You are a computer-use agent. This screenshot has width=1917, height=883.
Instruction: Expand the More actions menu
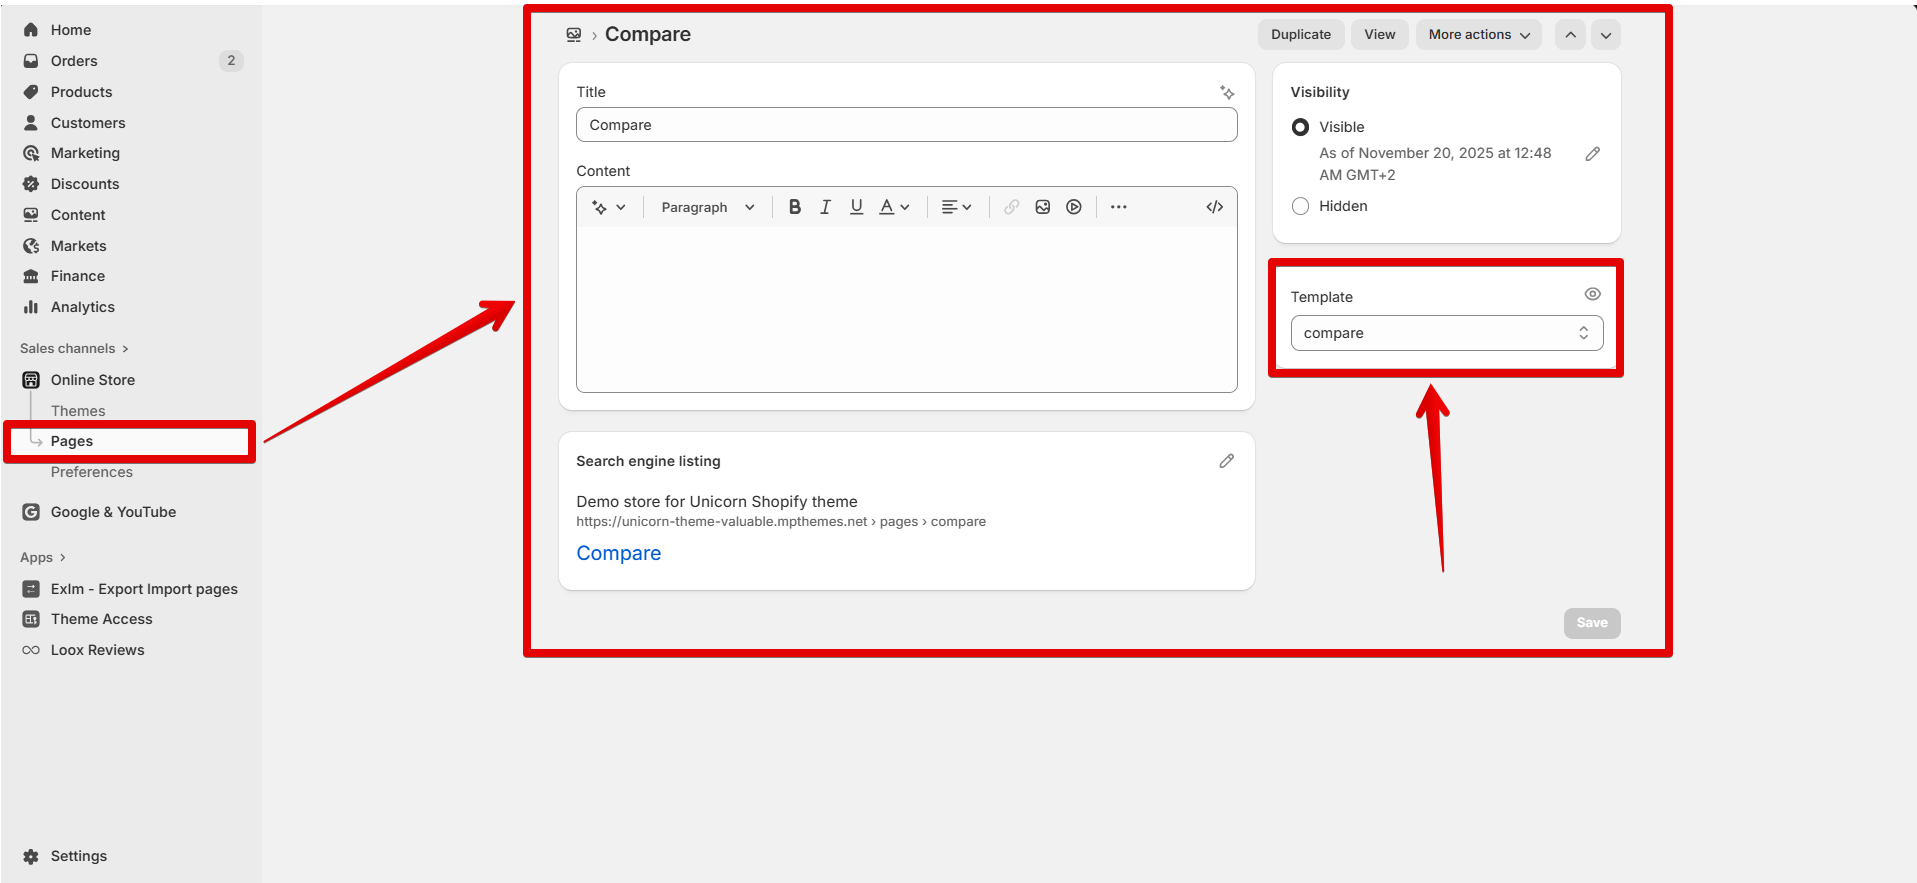(1478, 35)
